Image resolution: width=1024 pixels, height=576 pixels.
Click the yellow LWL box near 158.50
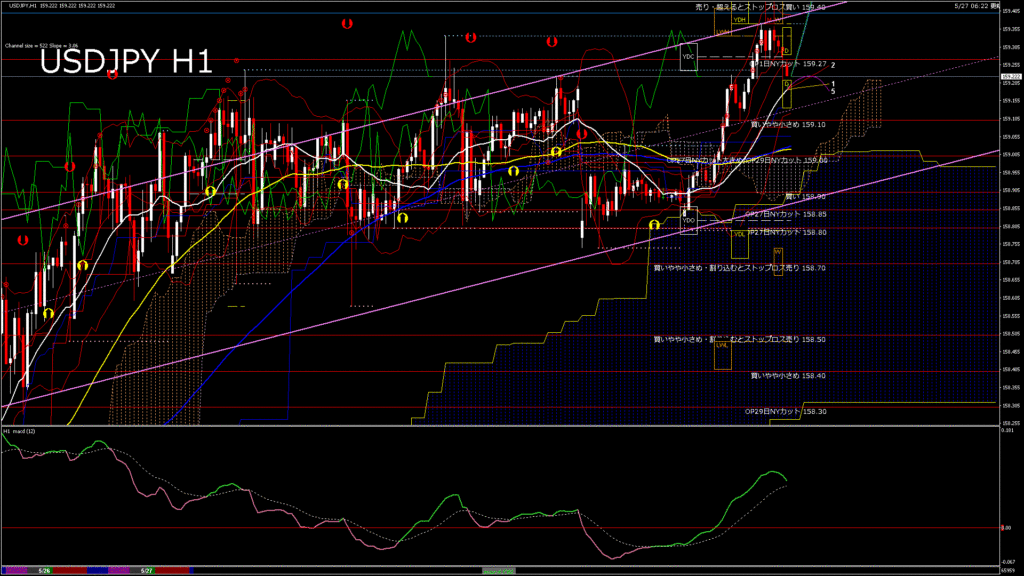[x=722, y=353]
